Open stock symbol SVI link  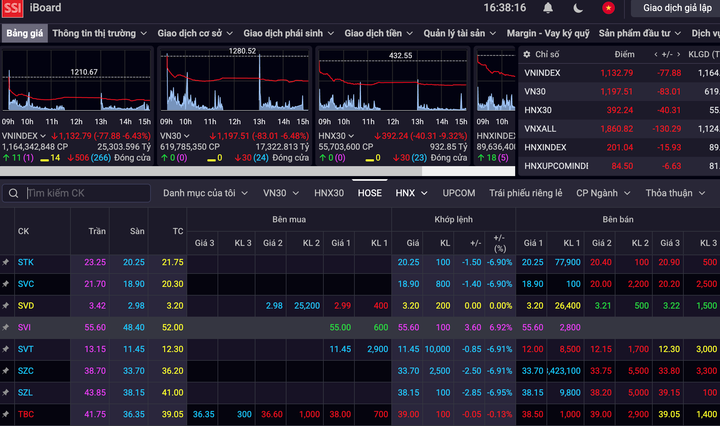[x=25, y=327]
